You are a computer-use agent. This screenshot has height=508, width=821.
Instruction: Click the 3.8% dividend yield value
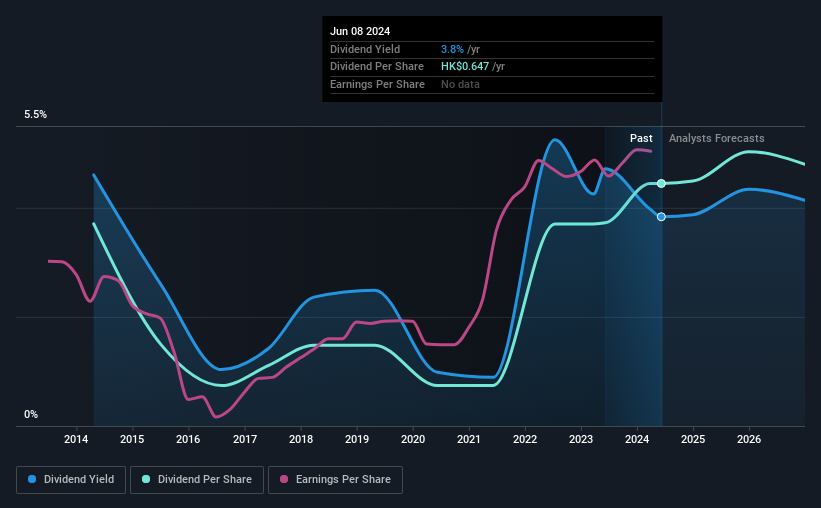coord(452,49)
